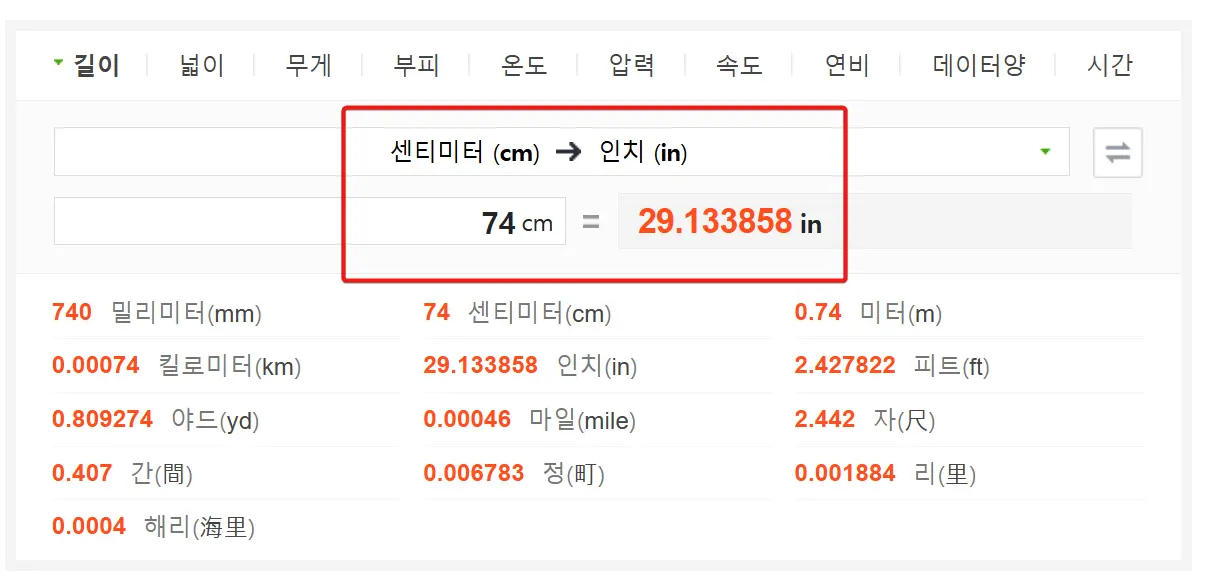The height and width of the screenshot is (583, 1211).
Task: Switch to the 온도 tab
Action: [521, 64]
